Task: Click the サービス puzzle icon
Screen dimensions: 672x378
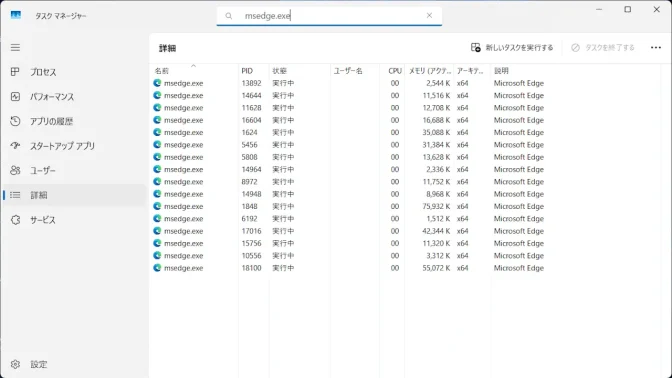Action: click(15, 220)
